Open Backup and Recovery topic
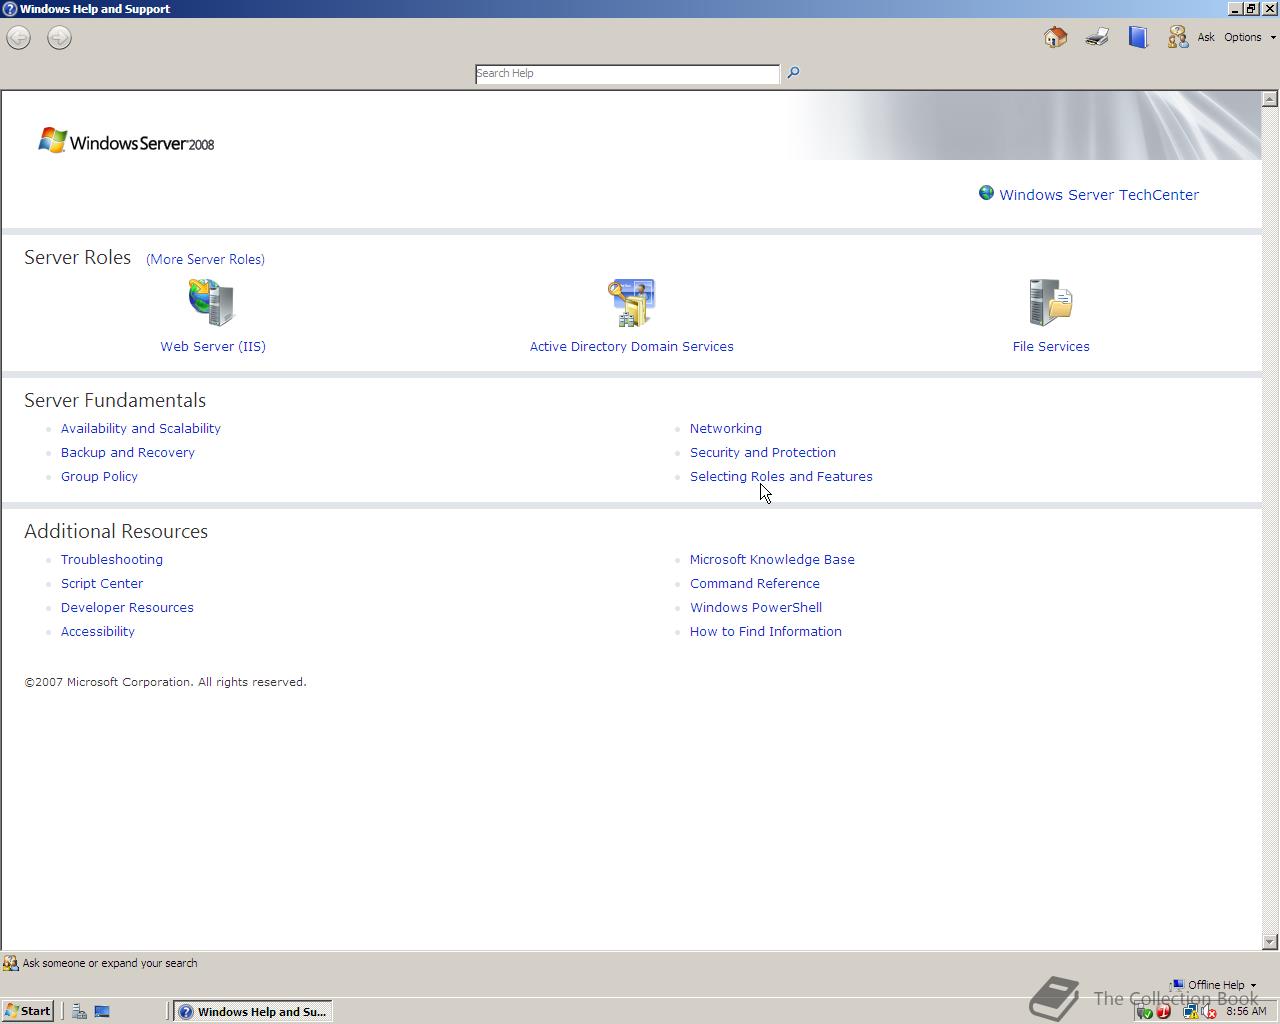The height and width of the screenshot is (1024, 1280). click(128, 452)
